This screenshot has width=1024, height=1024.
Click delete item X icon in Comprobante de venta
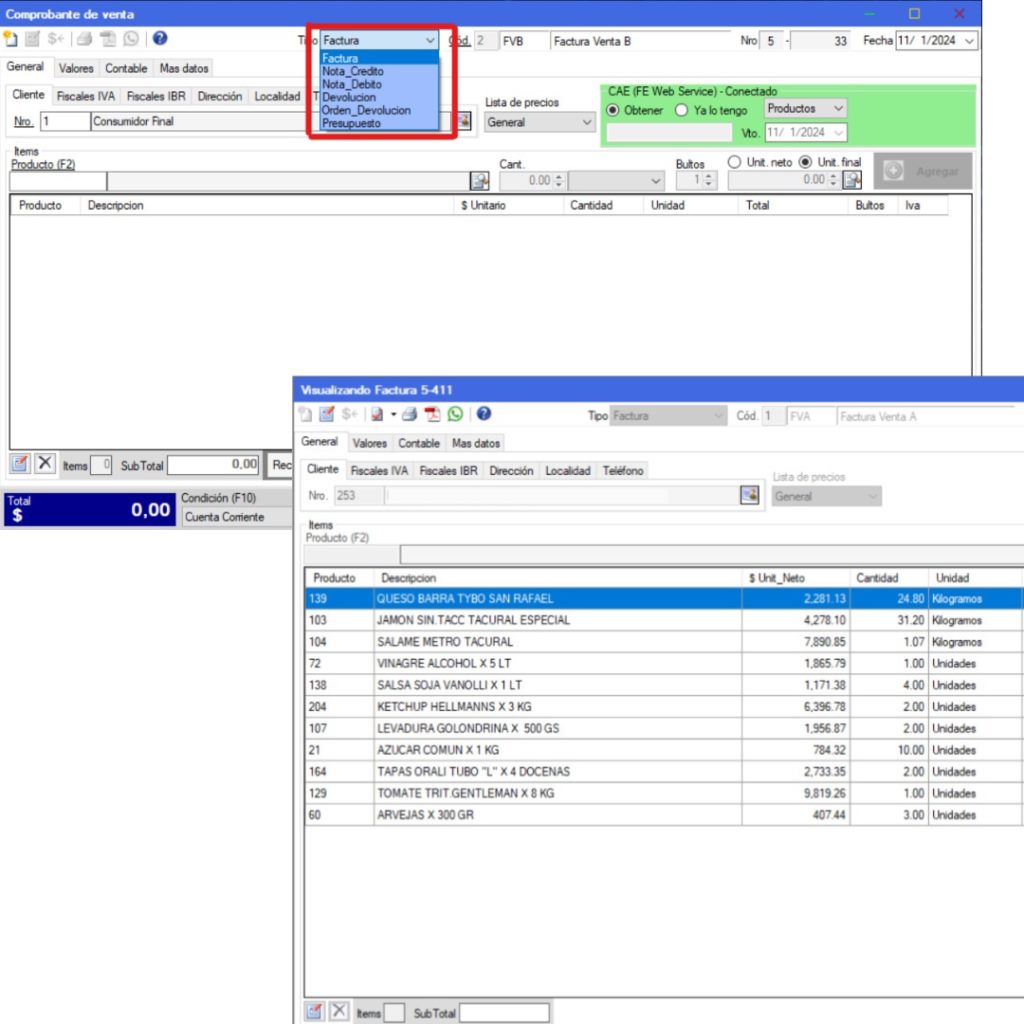pos(44,464)
